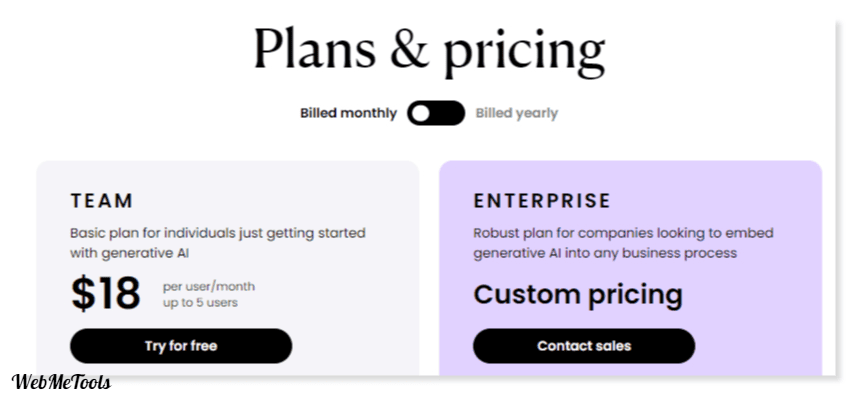Select the Billed monthly label
The image size is (853, 393).
point(348,113)
